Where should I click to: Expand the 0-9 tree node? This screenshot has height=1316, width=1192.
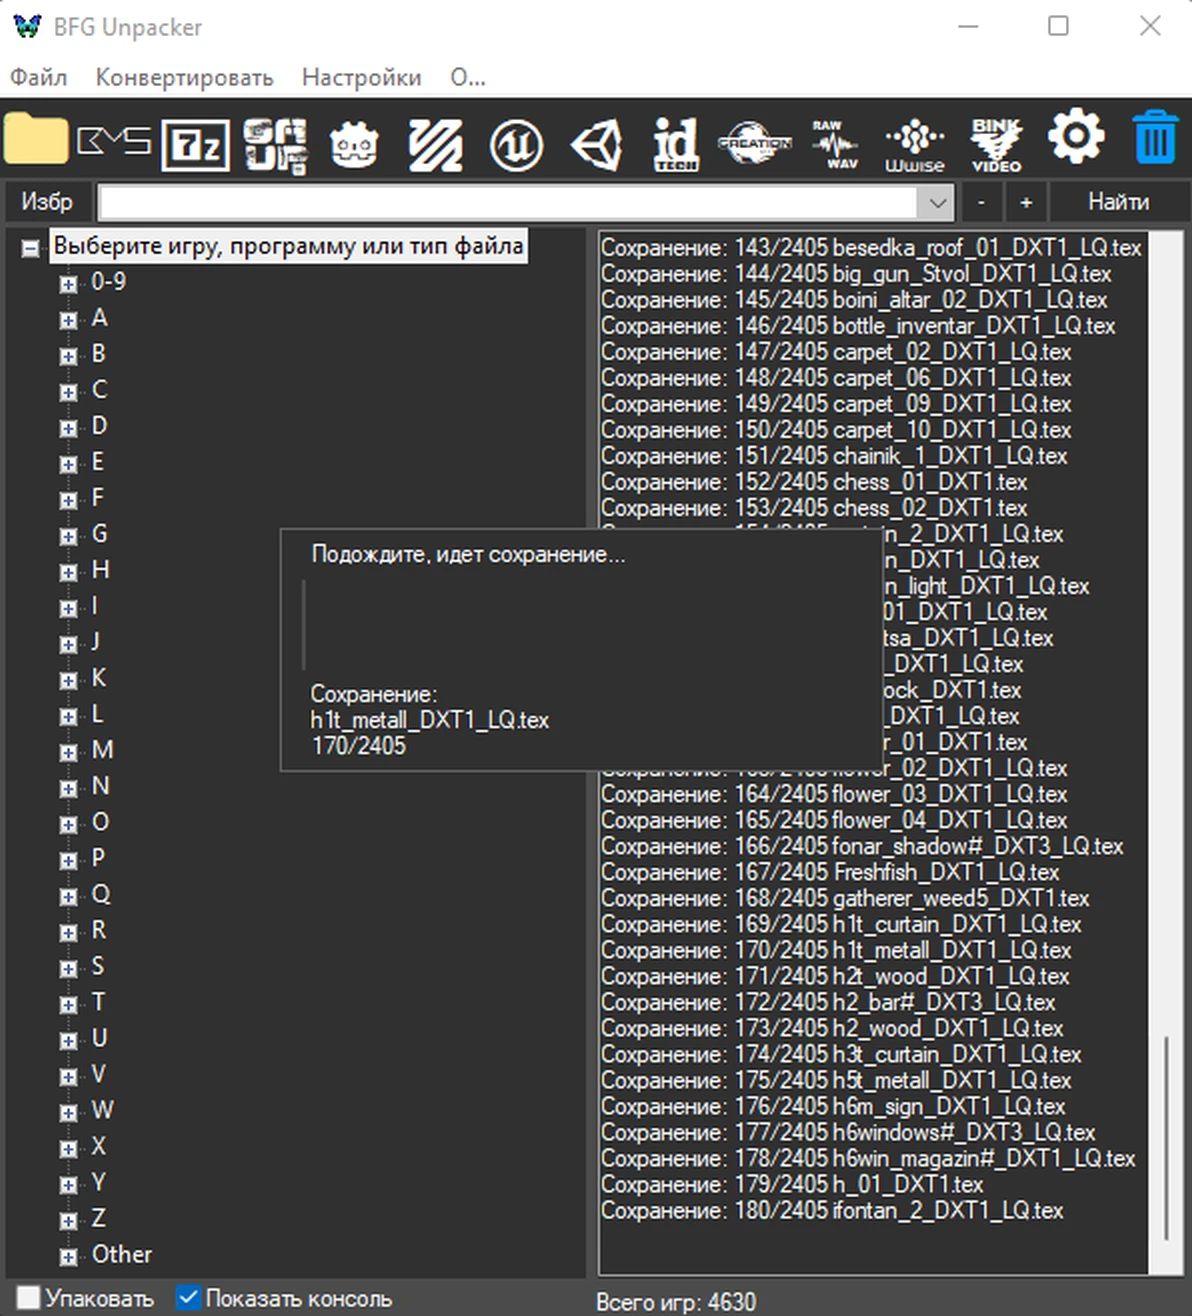coord(68,284)
